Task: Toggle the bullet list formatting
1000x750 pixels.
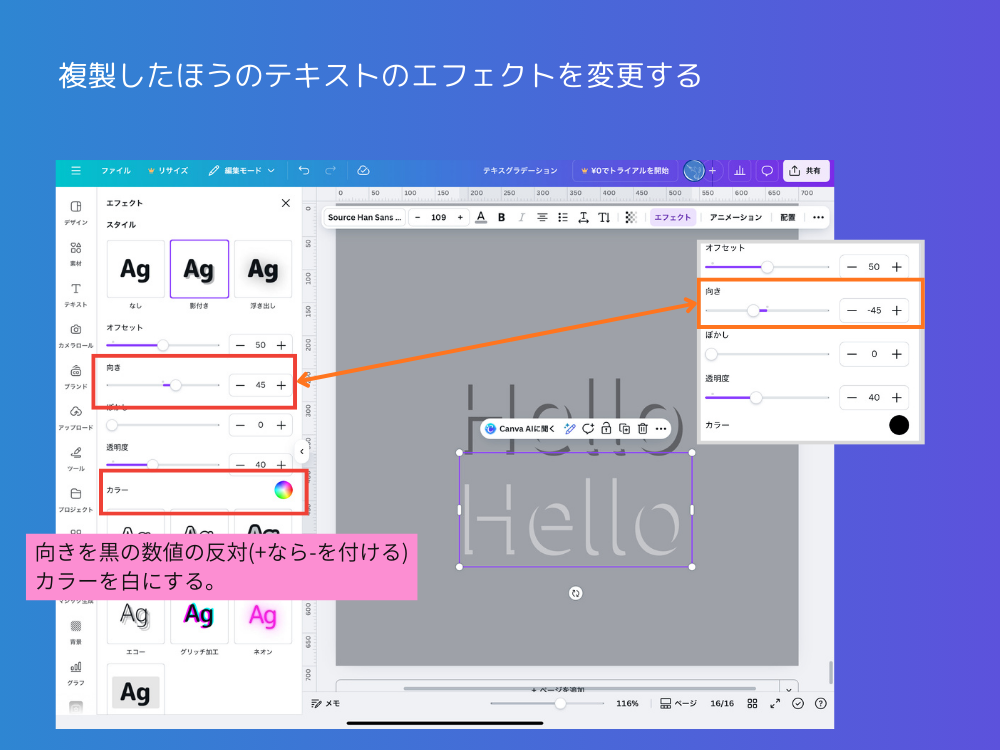Action: (561, 216)
